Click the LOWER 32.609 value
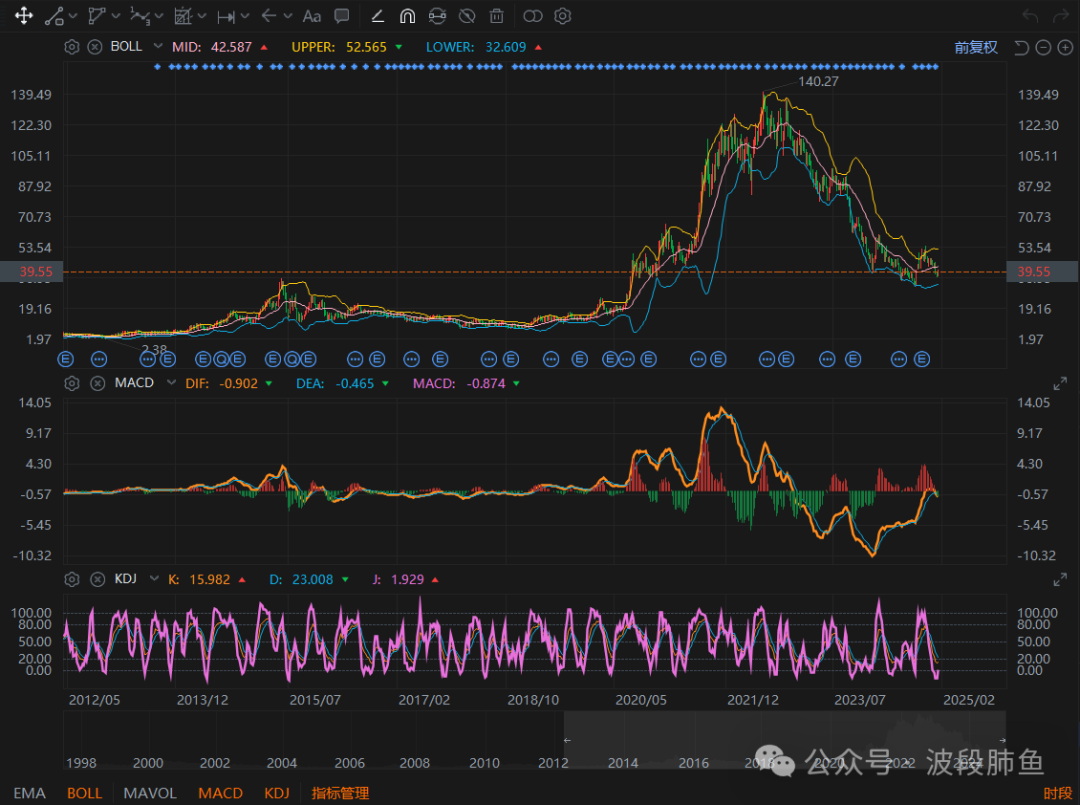Viewport: 1080px width, 805px height. [506, 47]
